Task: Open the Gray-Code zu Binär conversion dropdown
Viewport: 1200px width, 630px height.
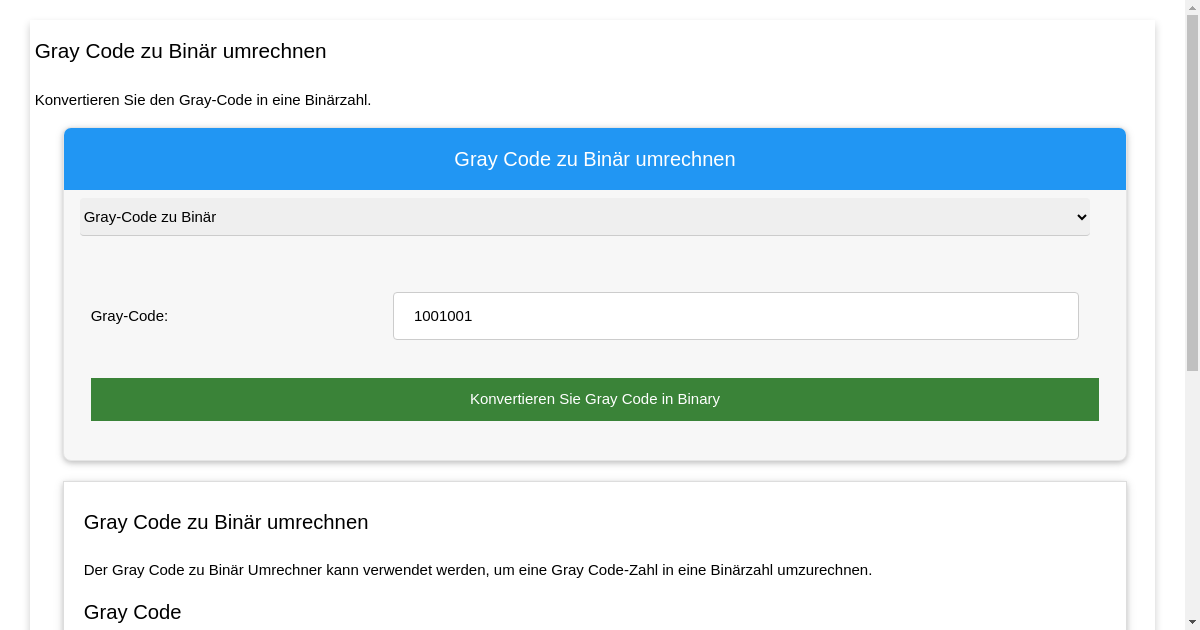Action: pos(584,217)
